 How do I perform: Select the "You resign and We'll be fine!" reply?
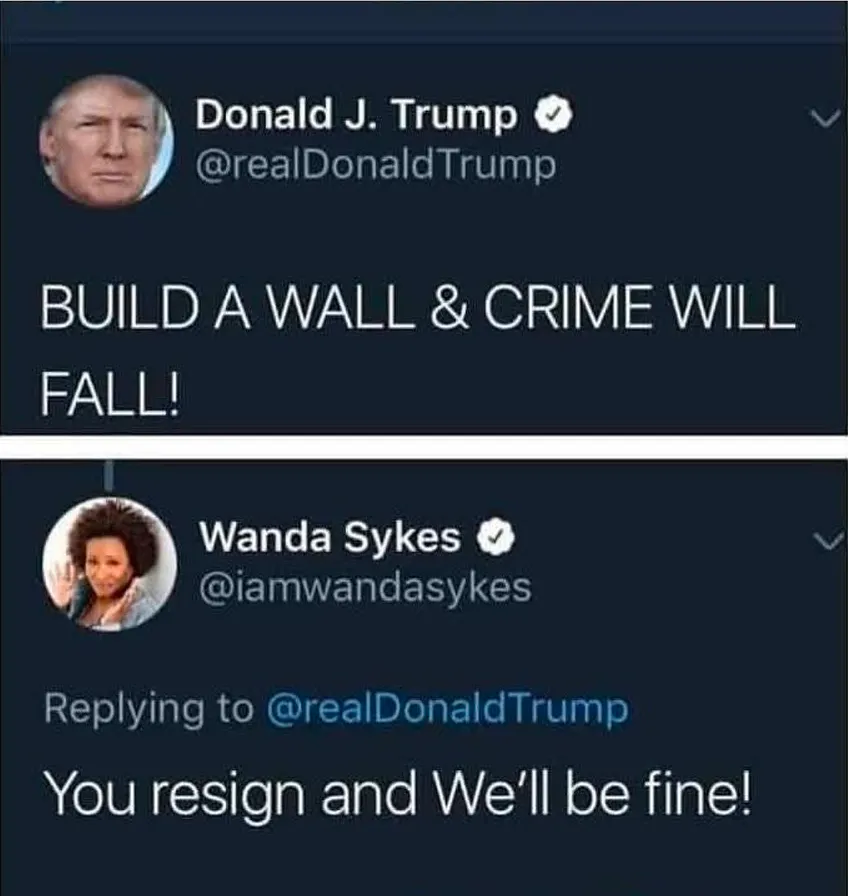click(x=398, y=794)
